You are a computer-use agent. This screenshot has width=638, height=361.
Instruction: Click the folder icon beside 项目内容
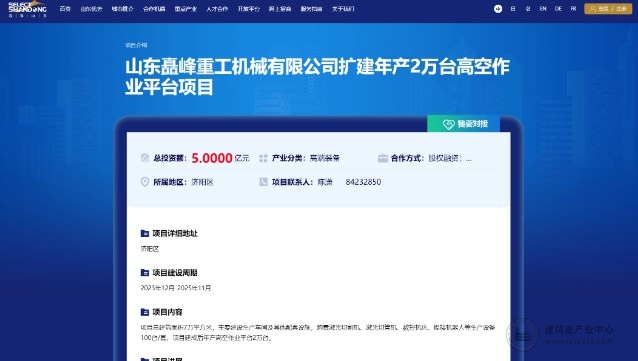tap(144, 312)
